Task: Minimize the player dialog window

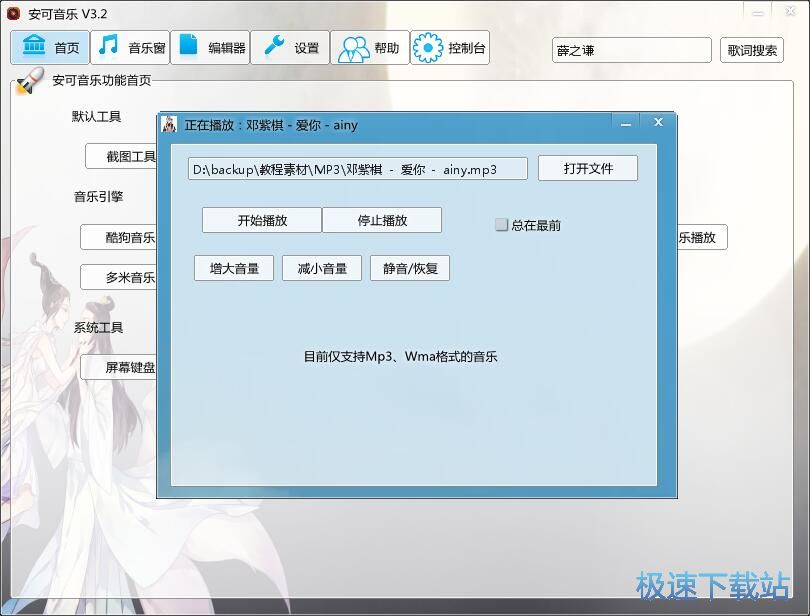Action: [626, 123]
